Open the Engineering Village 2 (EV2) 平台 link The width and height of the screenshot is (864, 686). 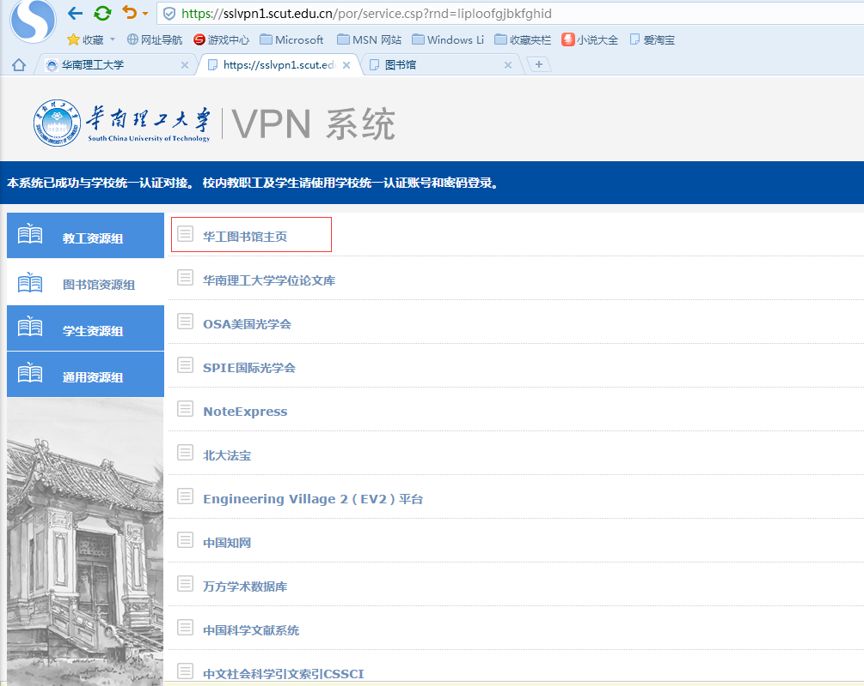(312, 499)
